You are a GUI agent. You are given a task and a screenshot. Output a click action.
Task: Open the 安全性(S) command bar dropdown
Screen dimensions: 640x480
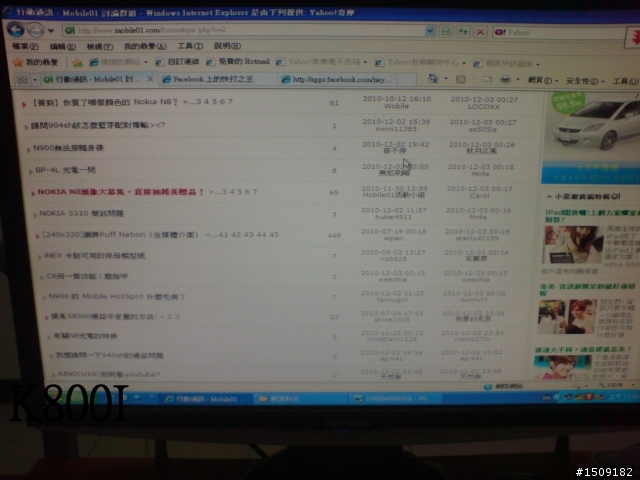(x=585, y=81)
